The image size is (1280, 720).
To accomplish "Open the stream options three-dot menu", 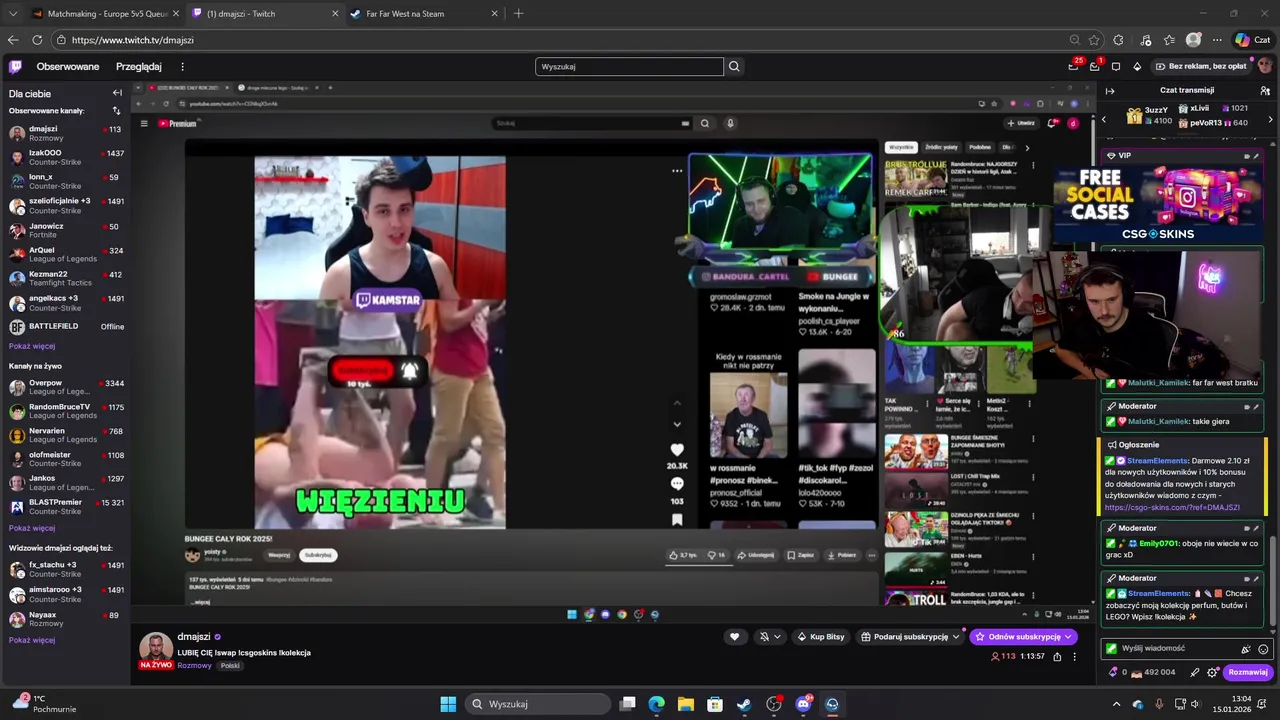I will [1074, 657].
